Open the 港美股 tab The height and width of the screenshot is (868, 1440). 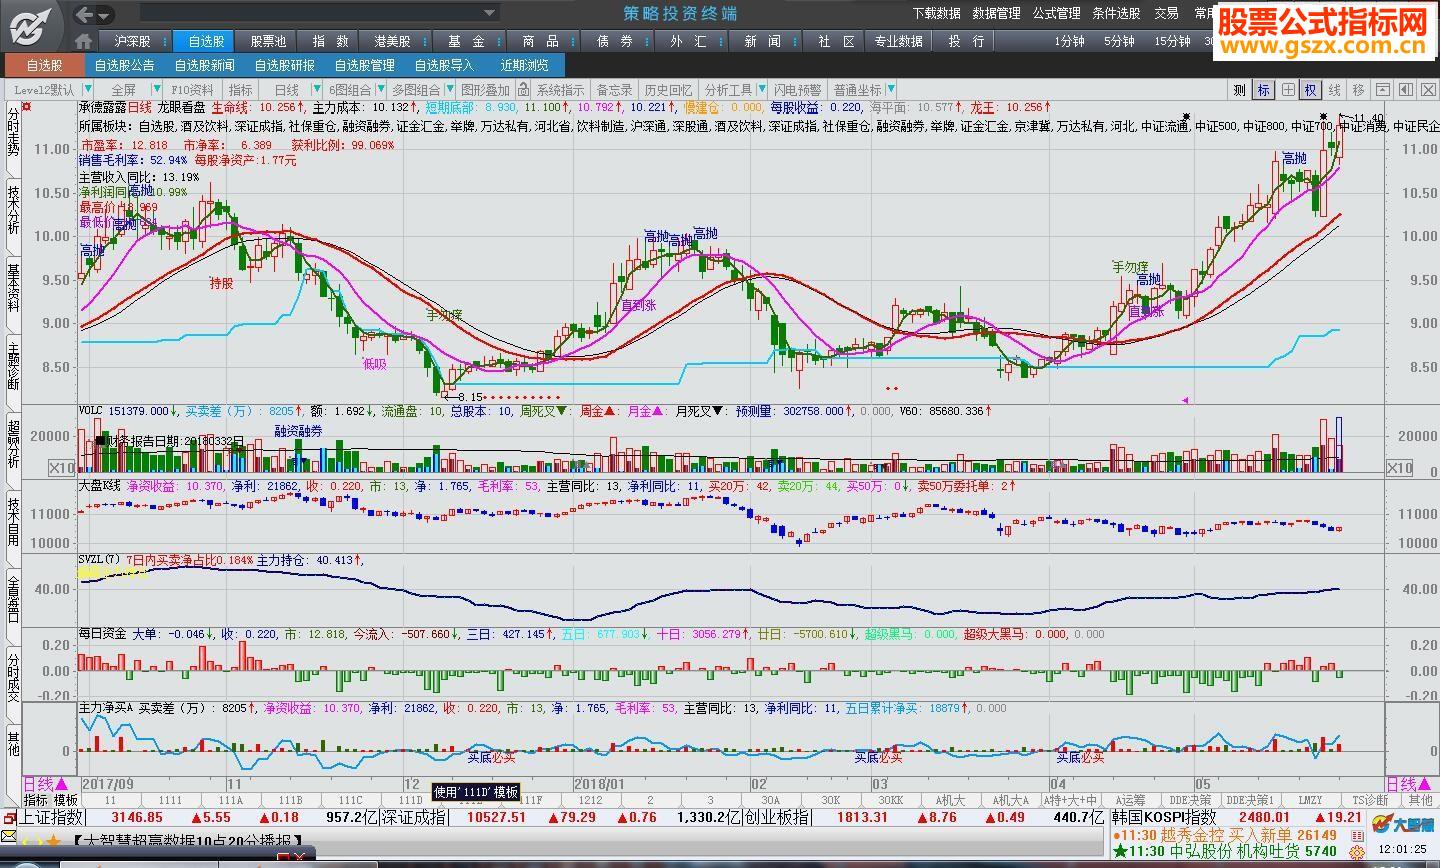tap(393, 41)
